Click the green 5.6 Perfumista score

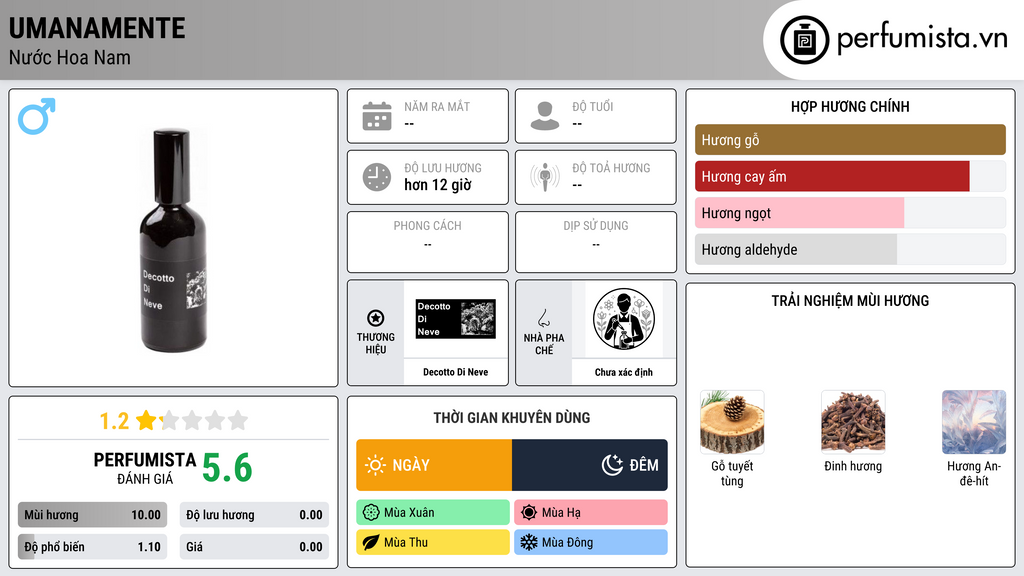pyautogui.click(x=227, y=468)
